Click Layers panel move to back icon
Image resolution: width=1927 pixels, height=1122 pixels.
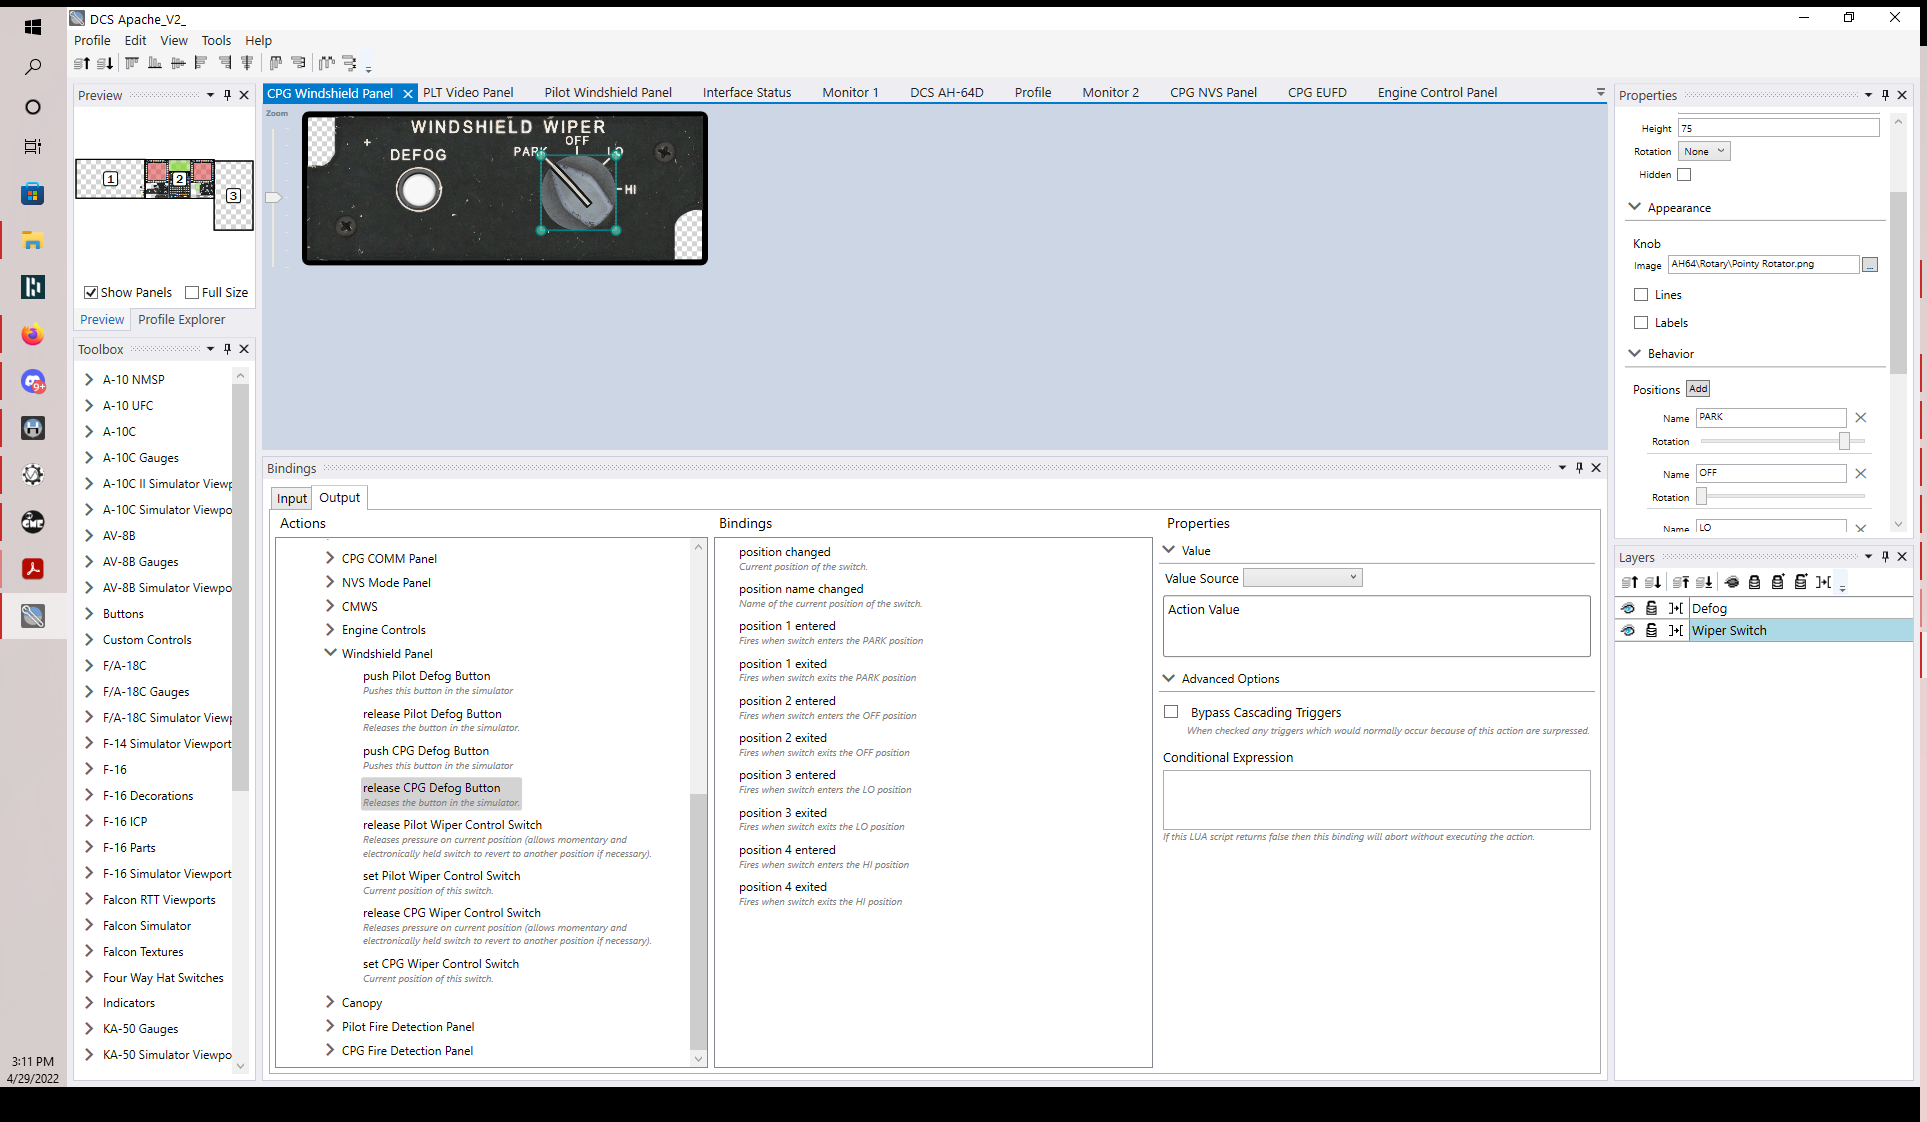tap(1705, 582)
